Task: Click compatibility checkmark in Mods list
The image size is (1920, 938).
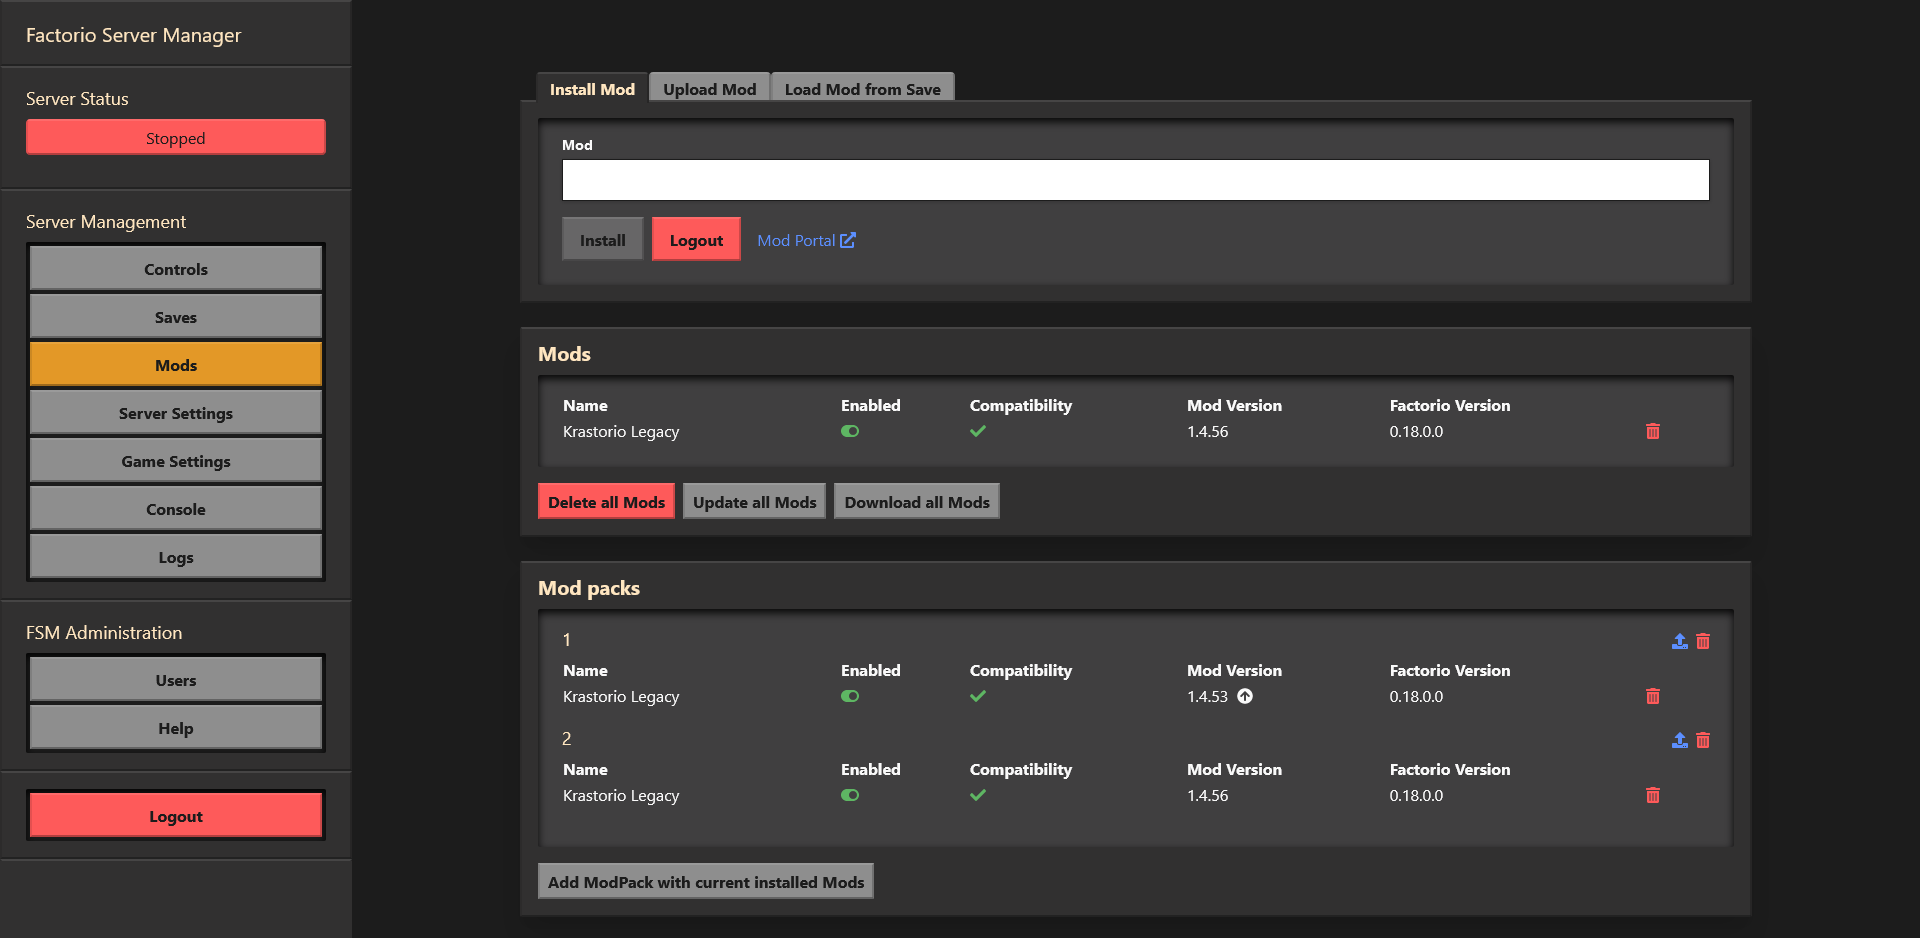Action: [x=978, y=431]
